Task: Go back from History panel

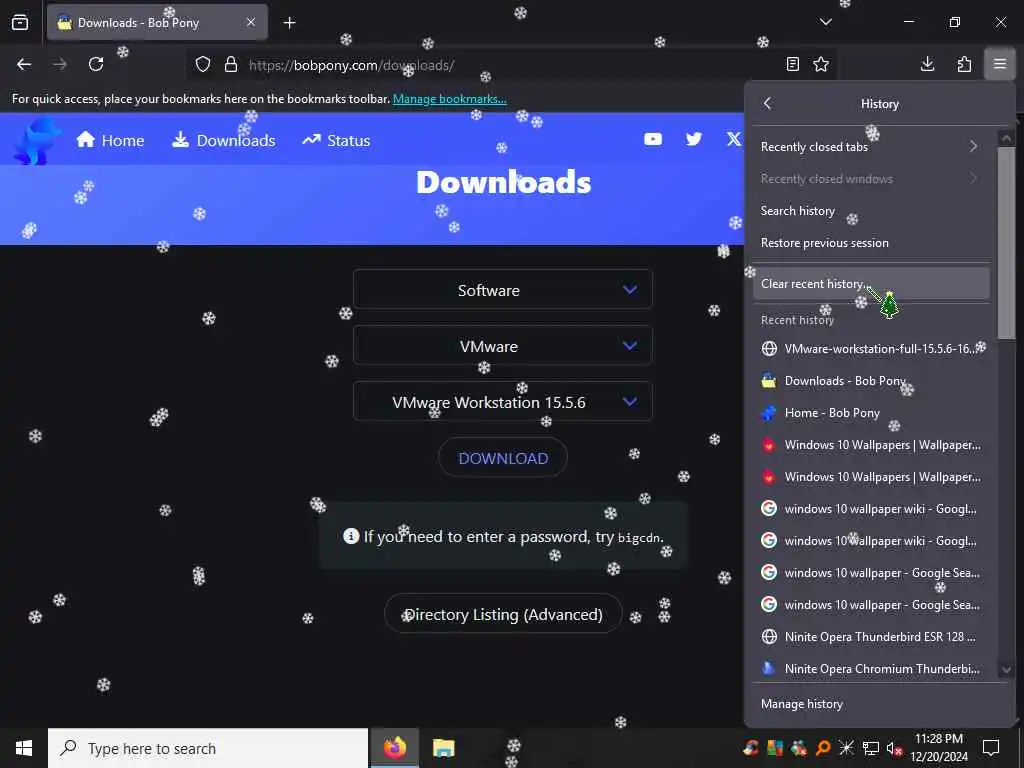Action: click(x=767, y=103)
